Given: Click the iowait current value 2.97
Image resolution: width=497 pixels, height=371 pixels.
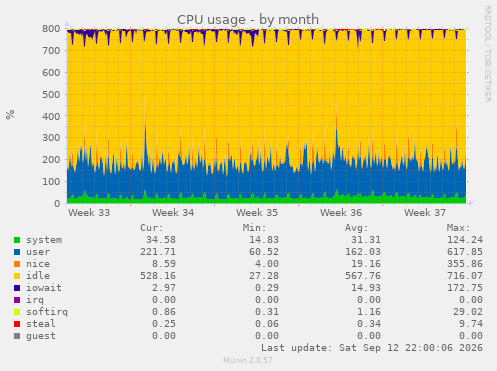Looking at the screenshot, I should coord(164,288).
